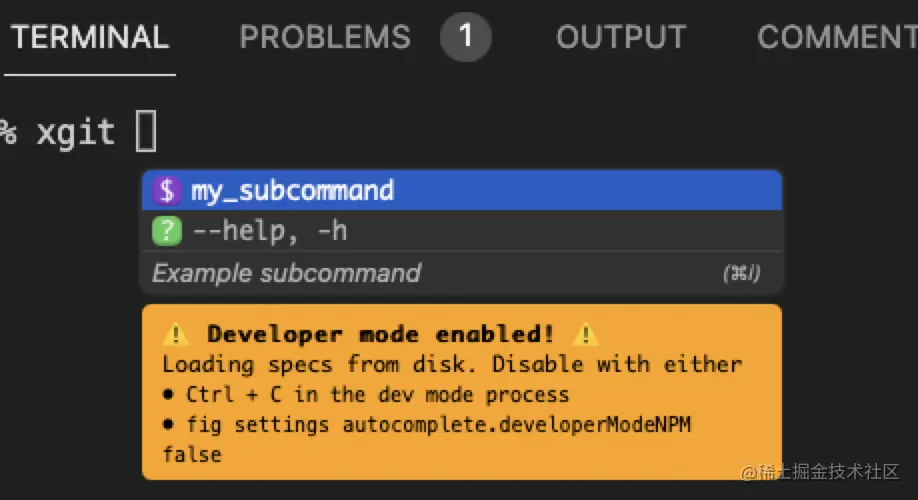
Task: Switch to the TERMINAL tab
Action: click(90, 37)
